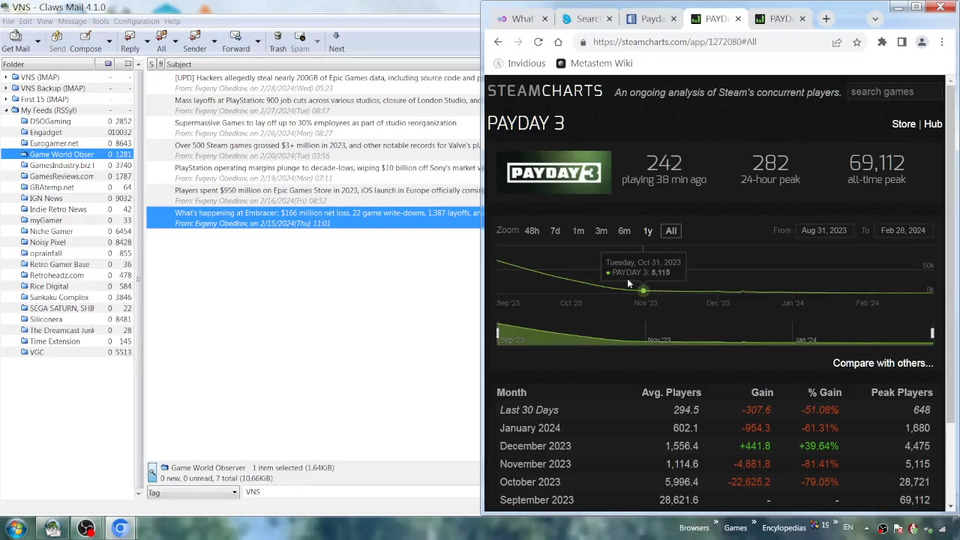
Task: Open the browser tab search chevron
Action: 875,19
